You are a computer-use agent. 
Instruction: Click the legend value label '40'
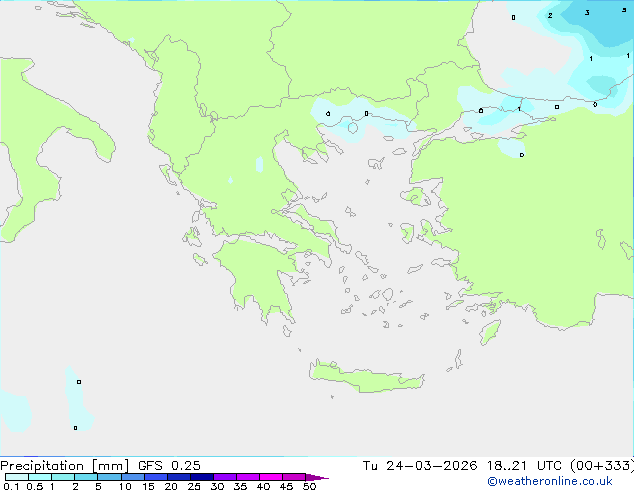(x=263, y=486)
